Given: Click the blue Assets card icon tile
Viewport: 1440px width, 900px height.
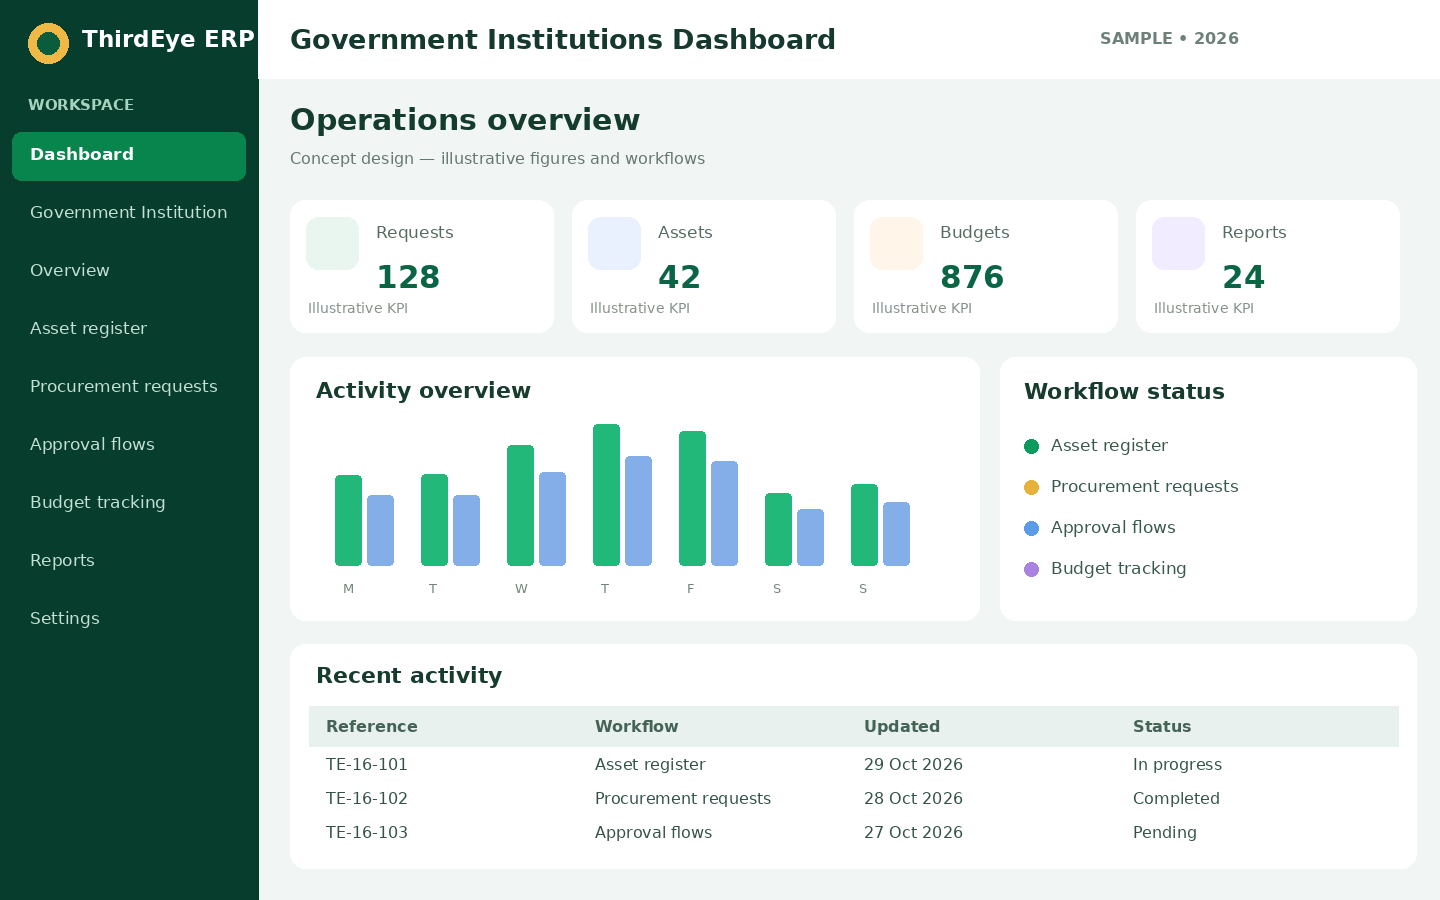Looking at the screenshot, I should coord(614,243).
